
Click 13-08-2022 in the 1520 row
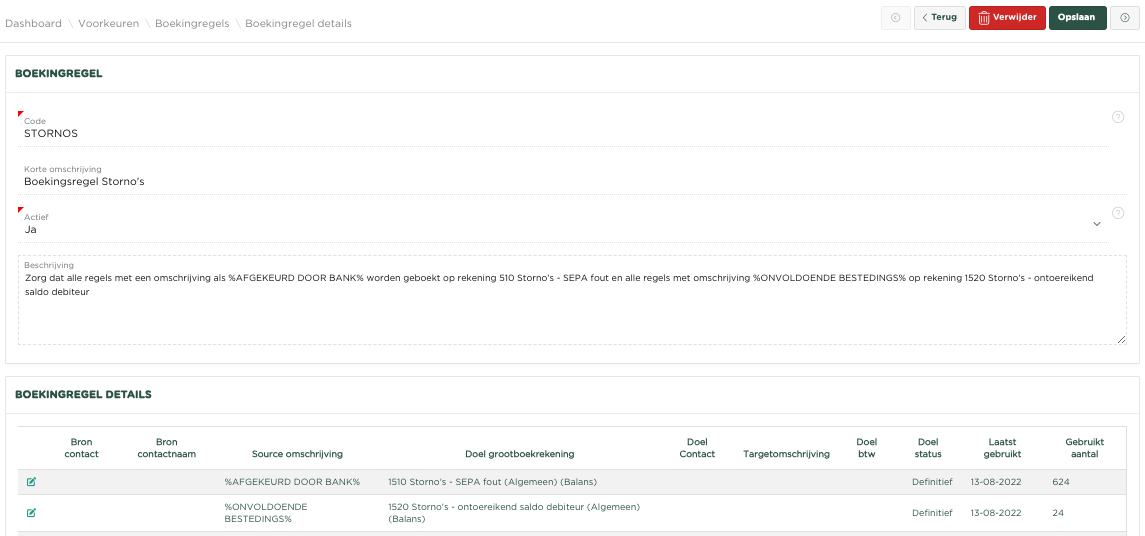[996, 513]
